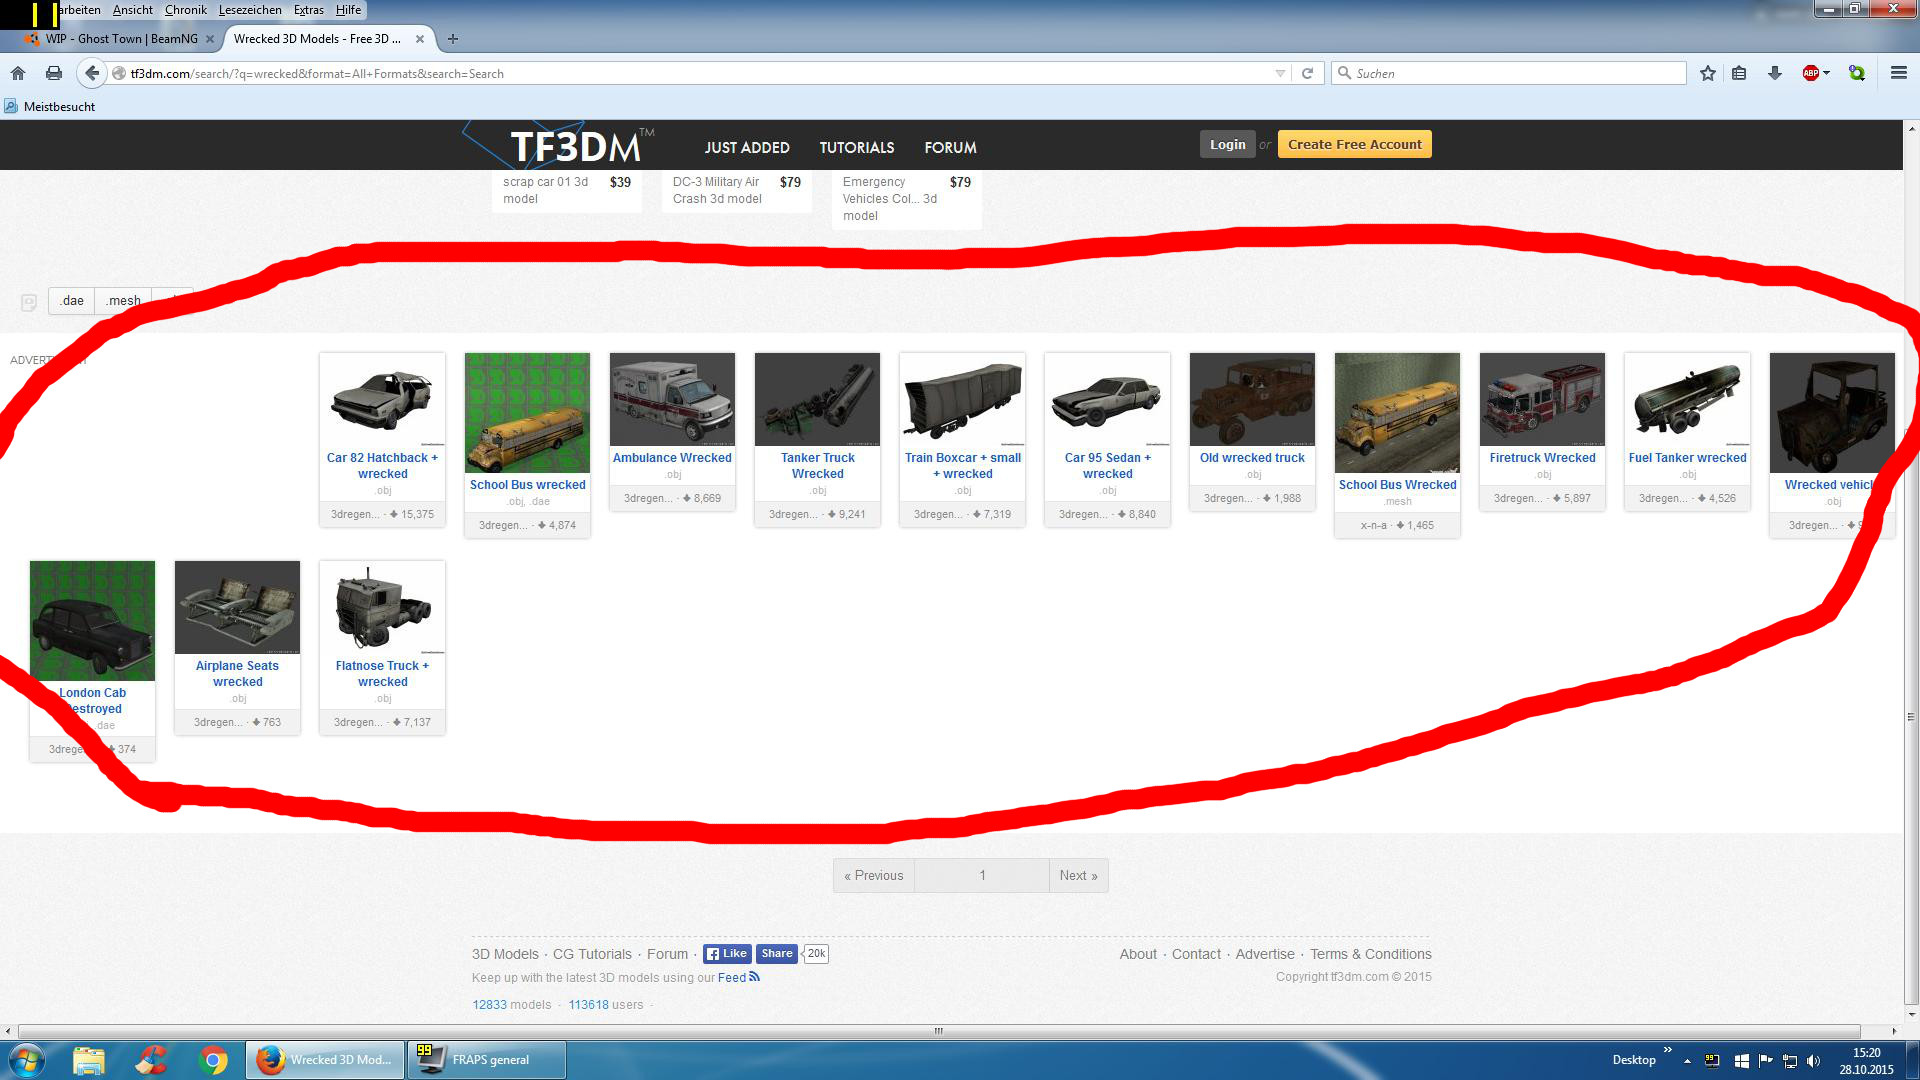Launch Google Chrome from the taskbar
This screenshot has width=1920, height=1080.
point(212,1060)
